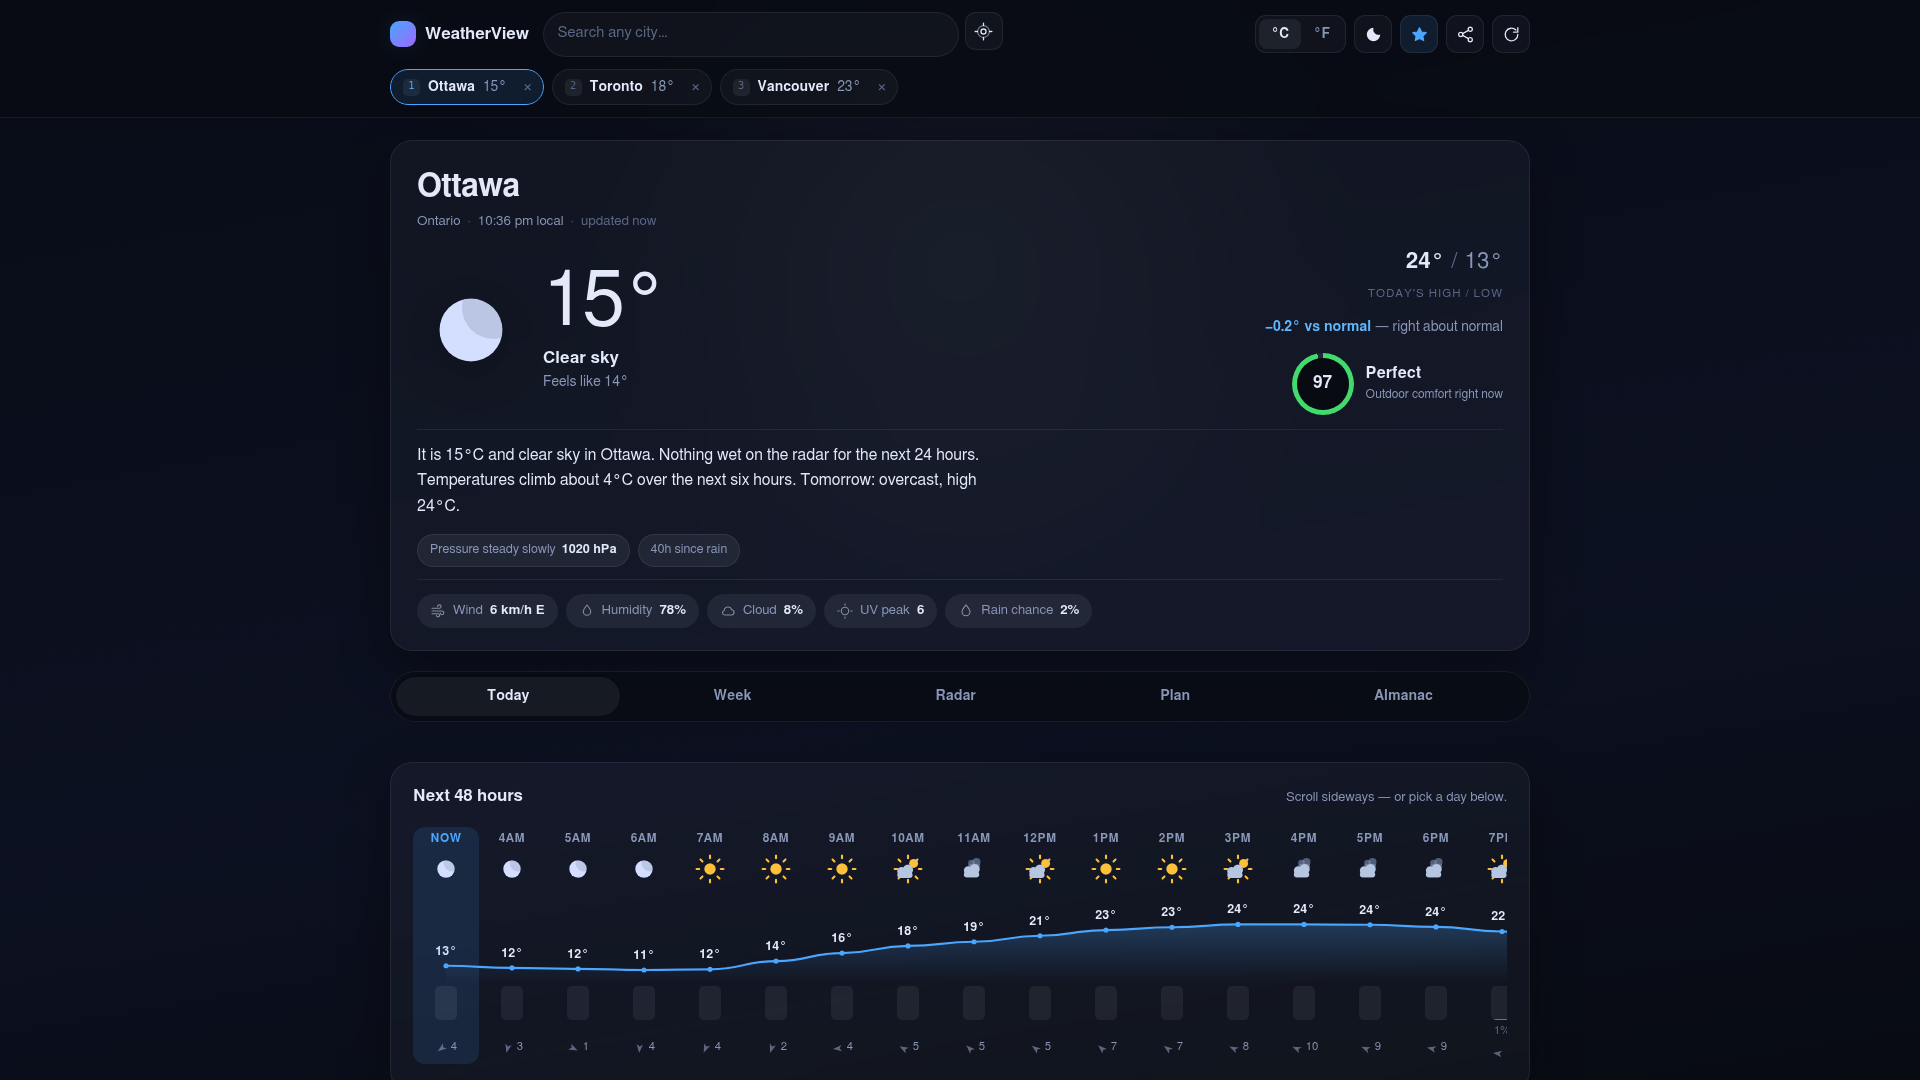Click the sun icon in UV peak chip

[x=845, y=611]
